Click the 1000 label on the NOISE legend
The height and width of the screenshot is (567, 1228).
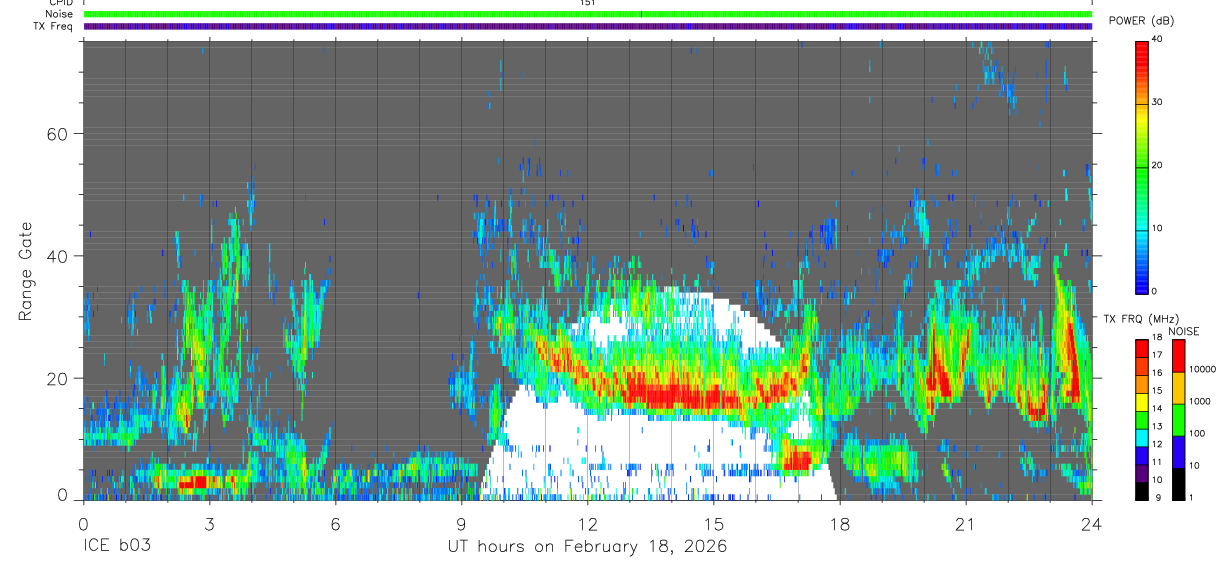coord(1201,401)
